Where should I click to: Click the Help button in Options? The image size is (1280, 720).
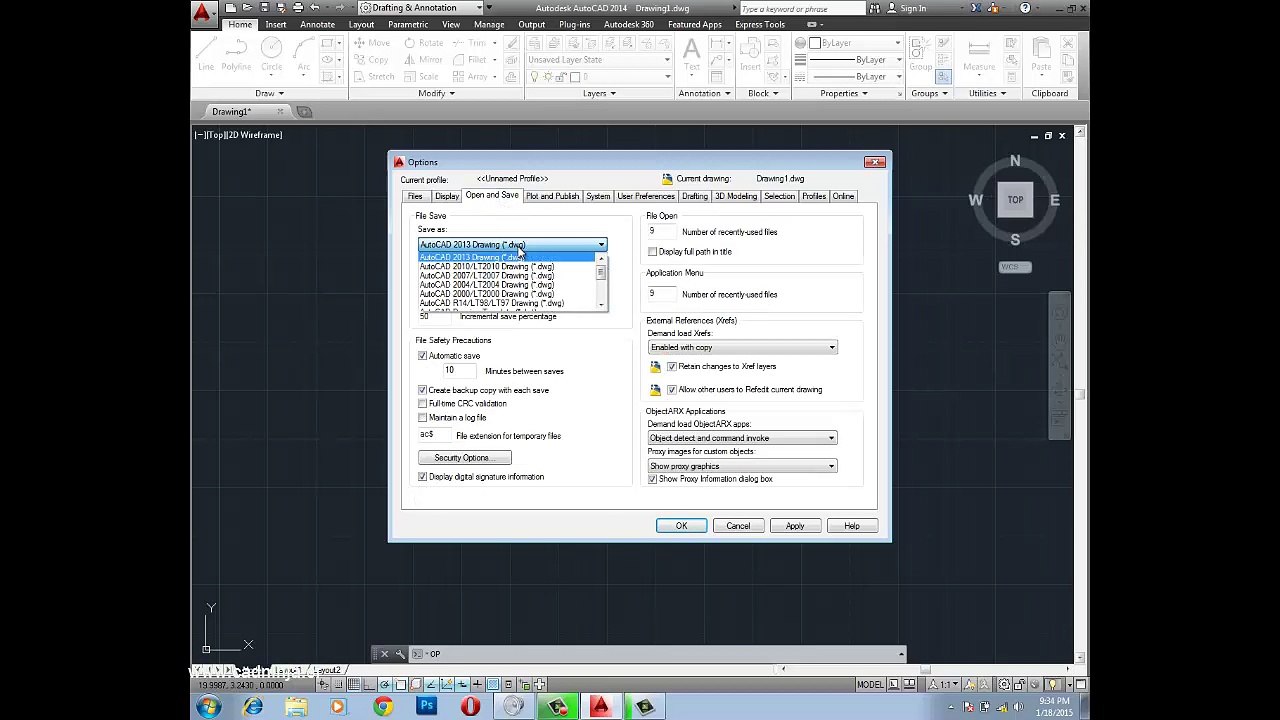[x=852, y=526]
